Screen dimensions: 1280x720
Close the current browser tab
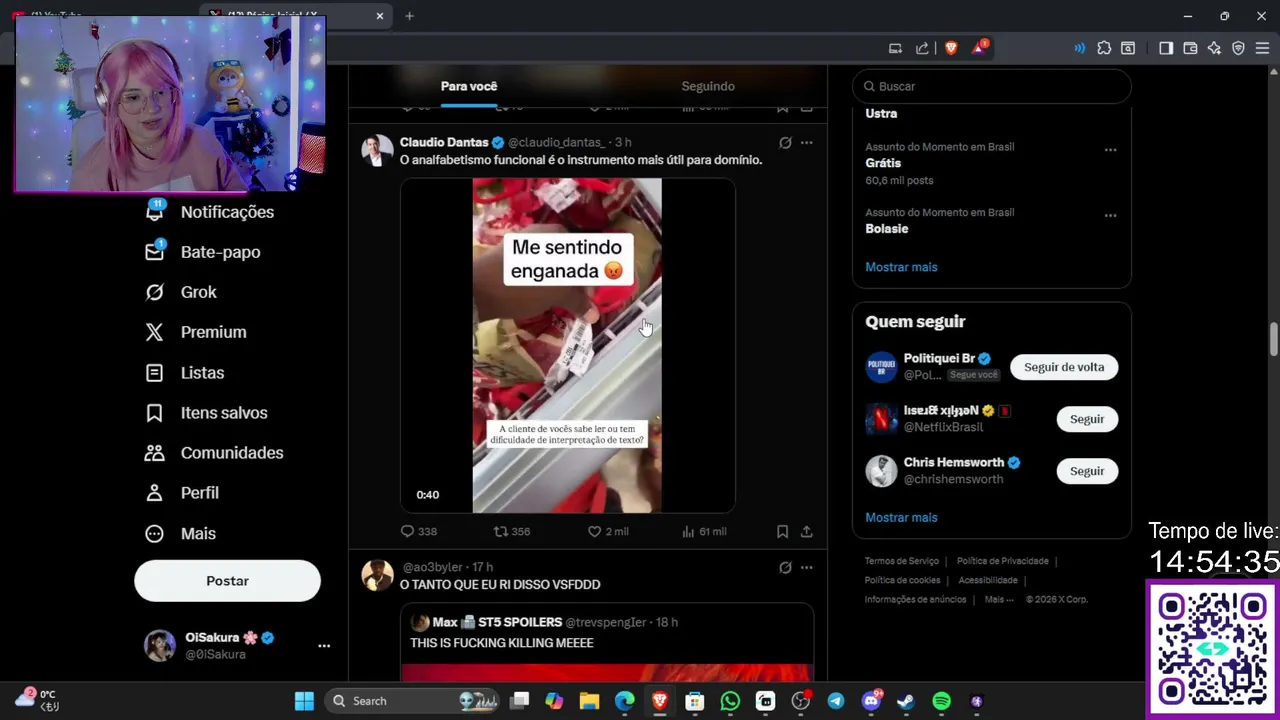coord(380,16)
